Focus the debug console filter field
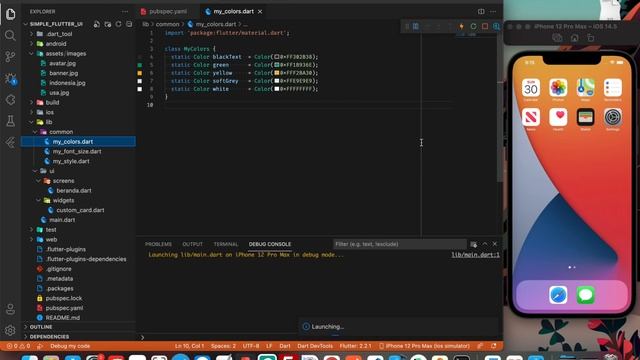The width and height of the screenshot is (640, 360). coord(400,244)
